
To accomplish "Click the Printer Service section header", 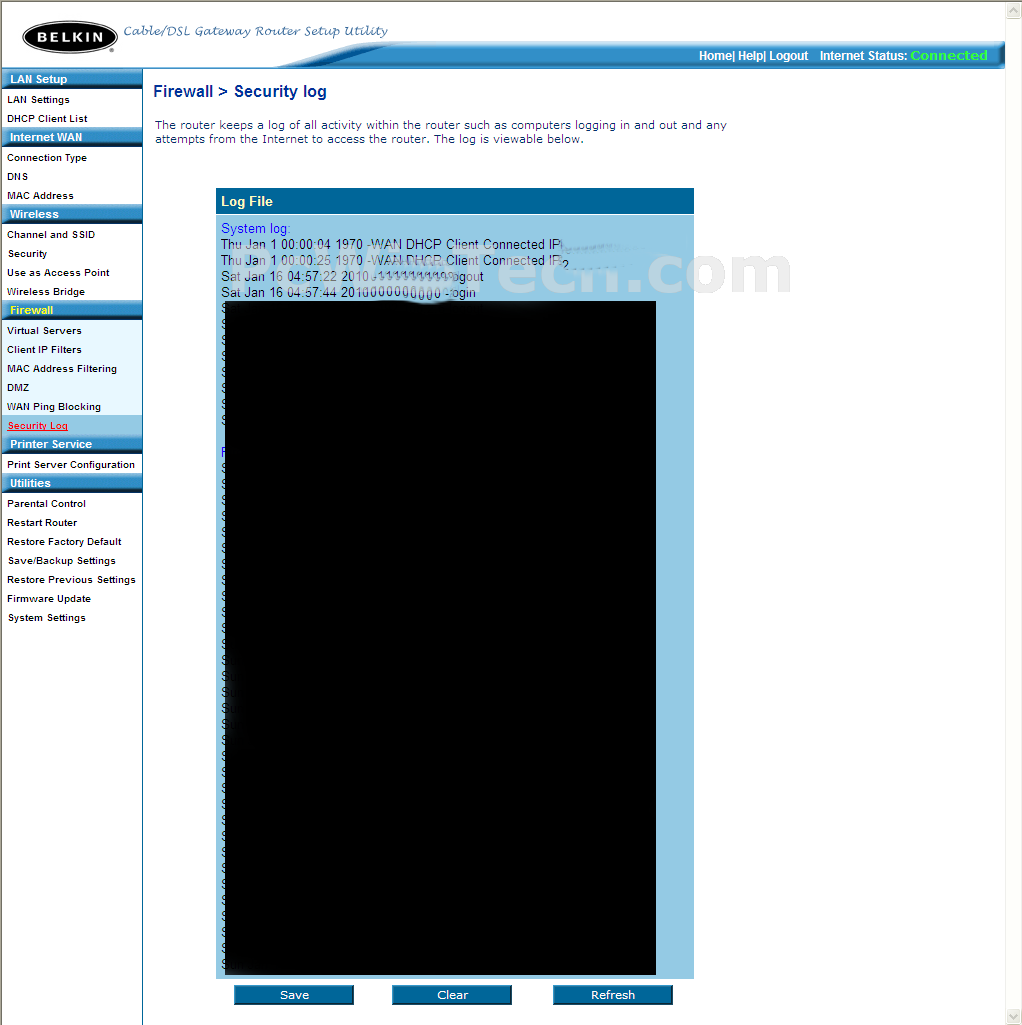I will (72, 445).
